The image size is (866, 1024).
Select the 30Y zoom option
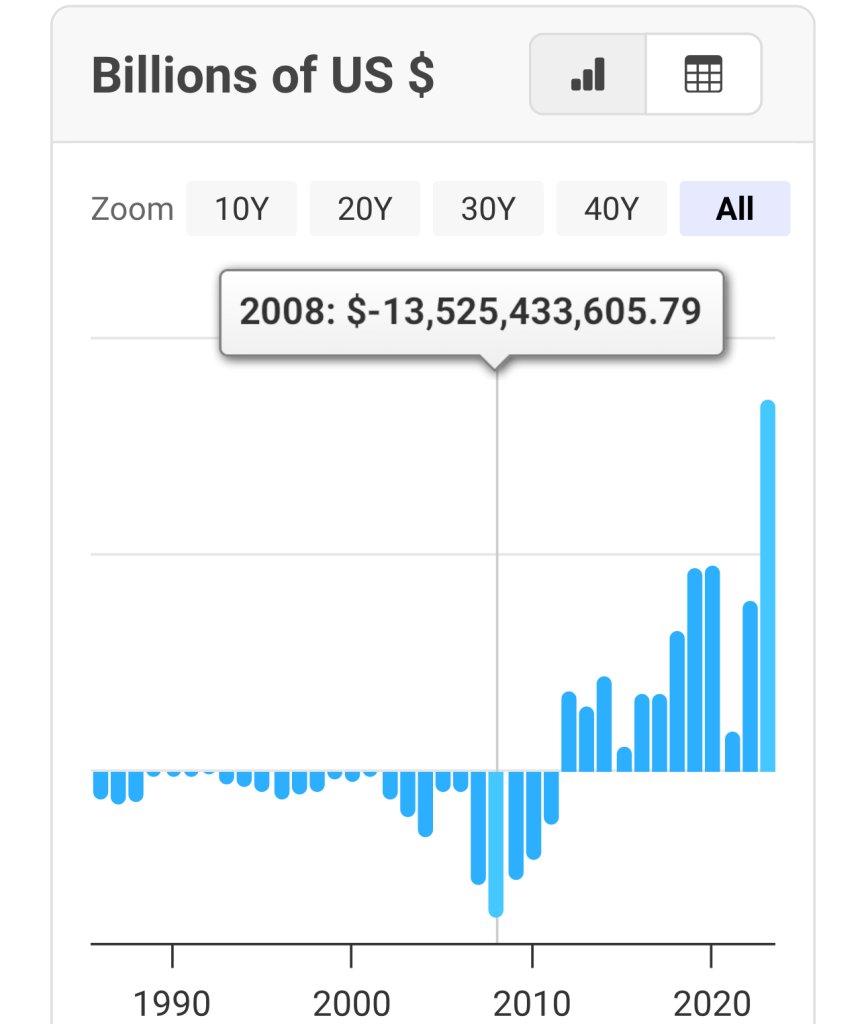pos(488,209)
